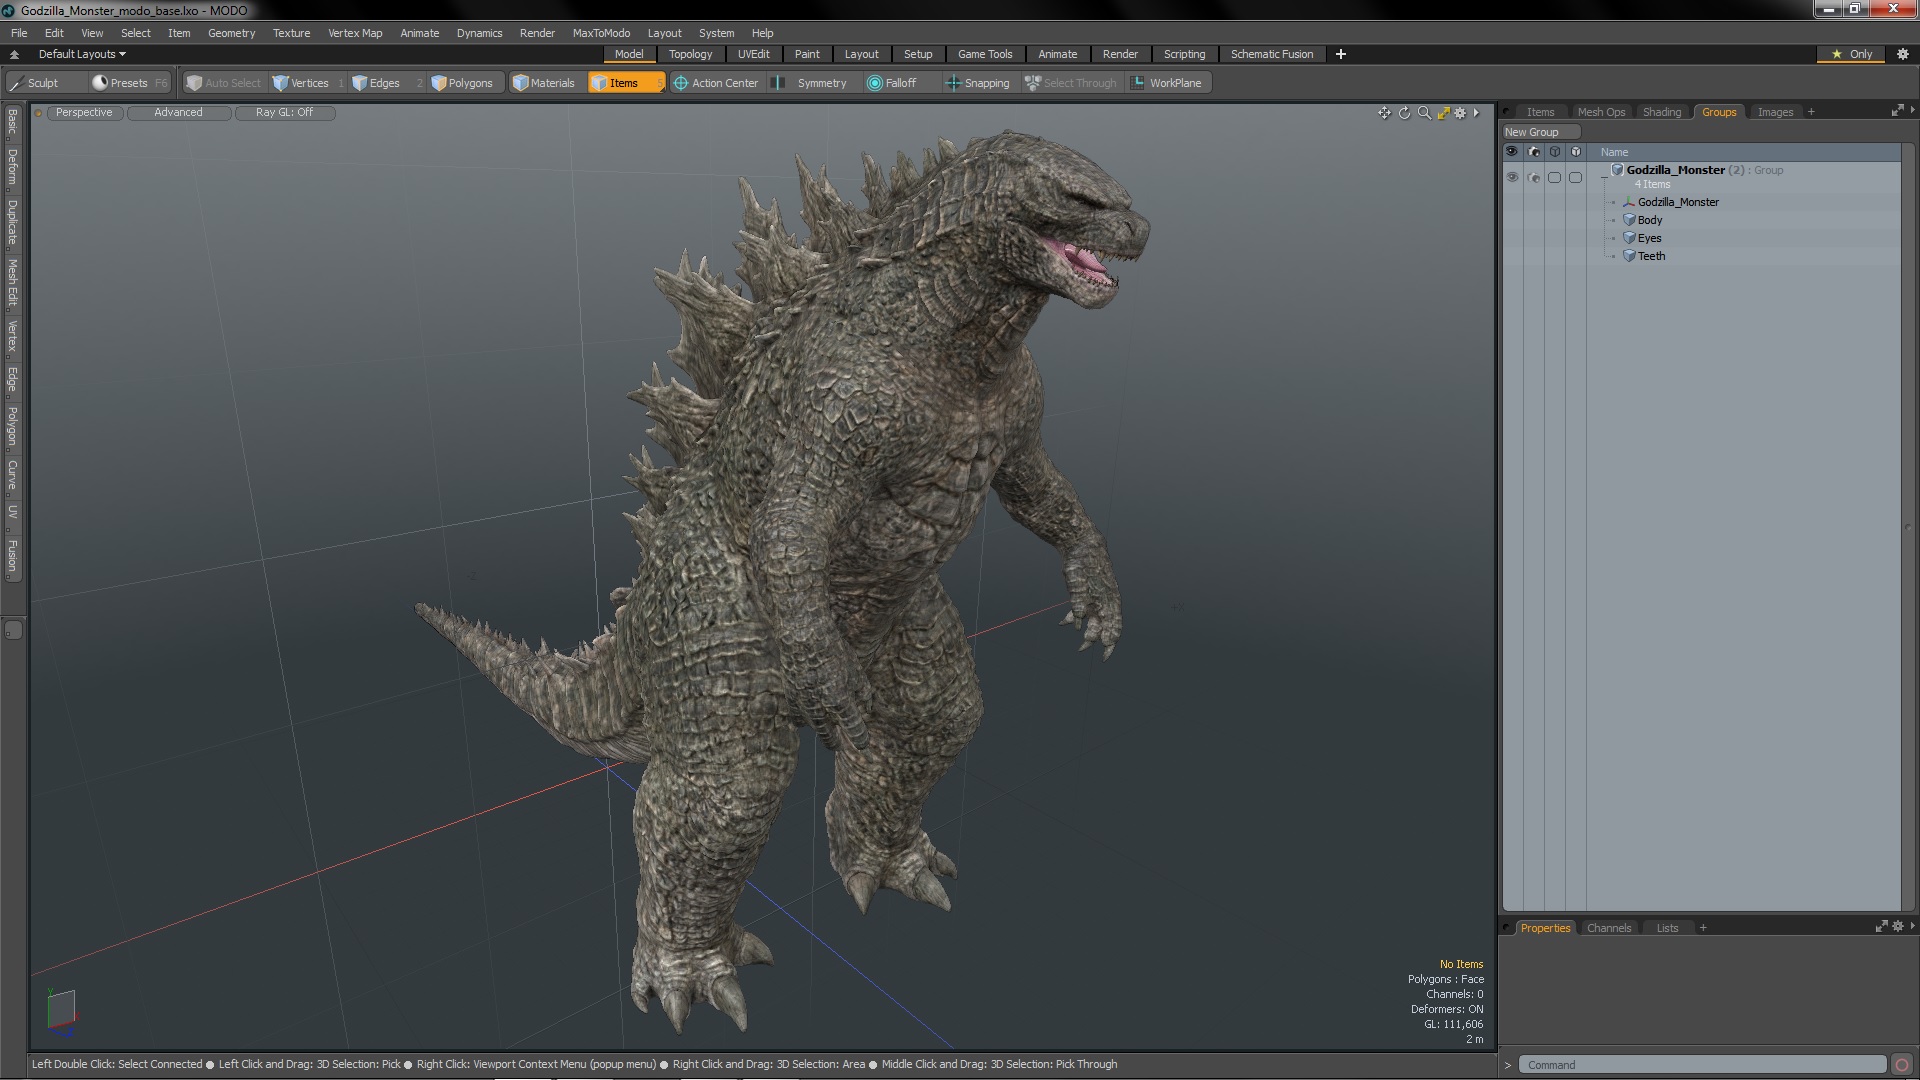Open the viewport settings gear
This screenshot has width=1920, height=1080.
(1460, 113)
